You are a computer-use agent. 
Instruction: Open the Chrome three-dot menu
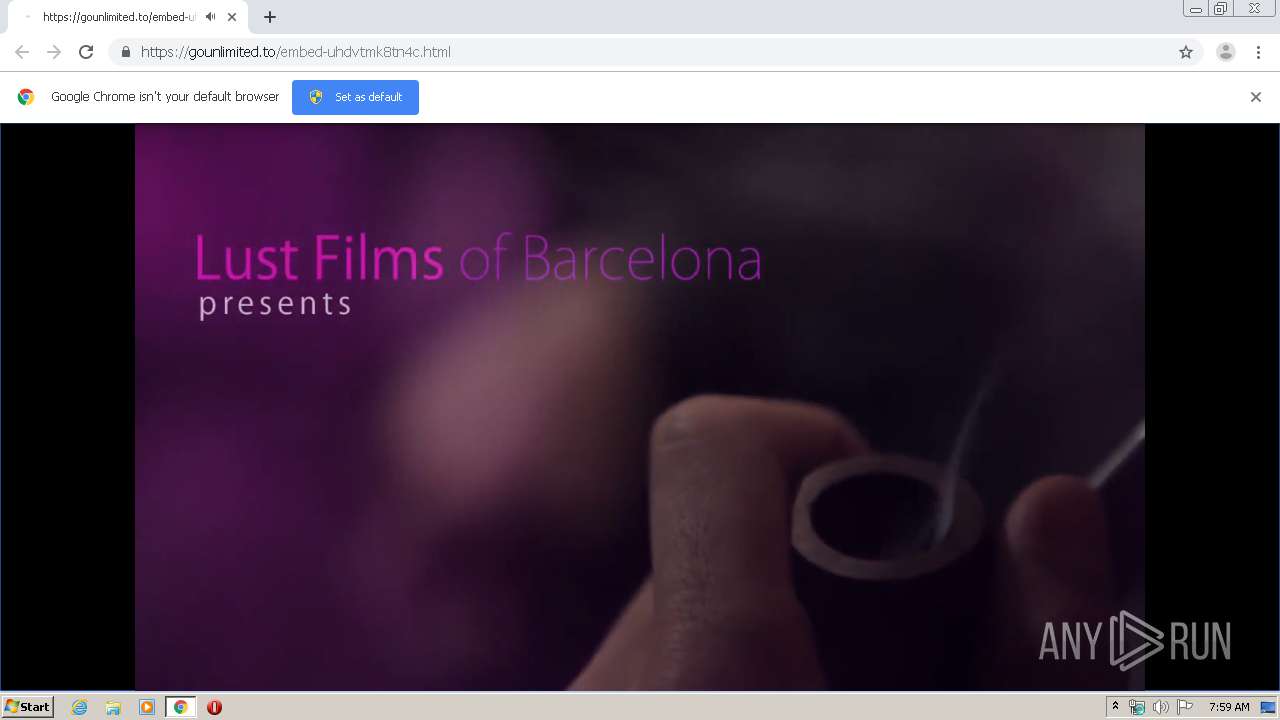[1258, 52]
